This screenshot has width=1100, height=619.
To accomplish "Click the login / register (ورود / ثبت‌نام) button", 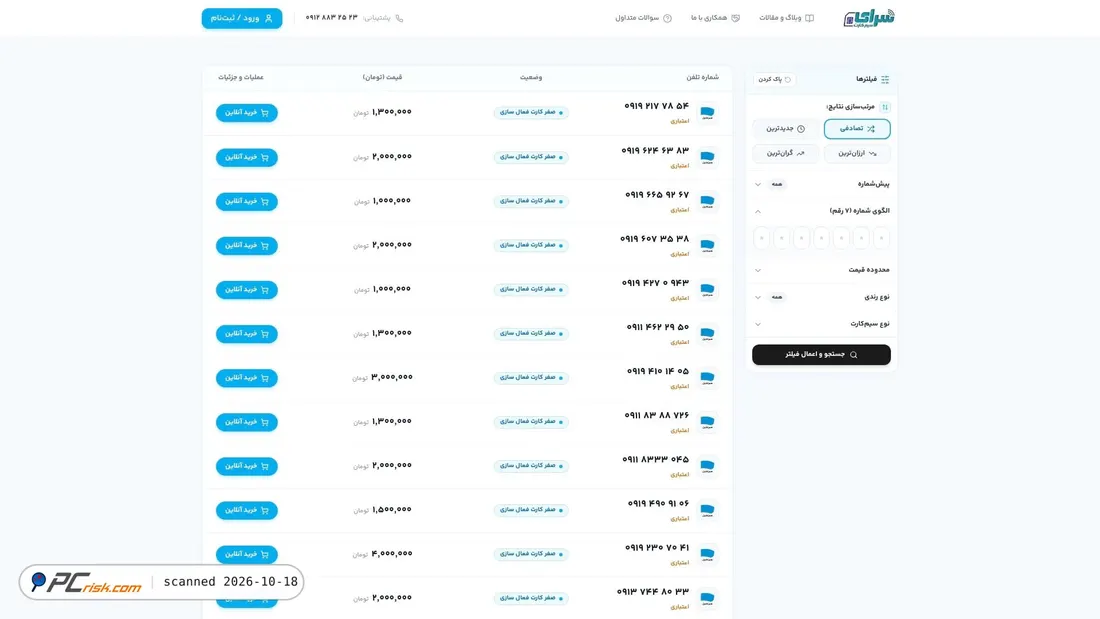I will tap(242, 18).
